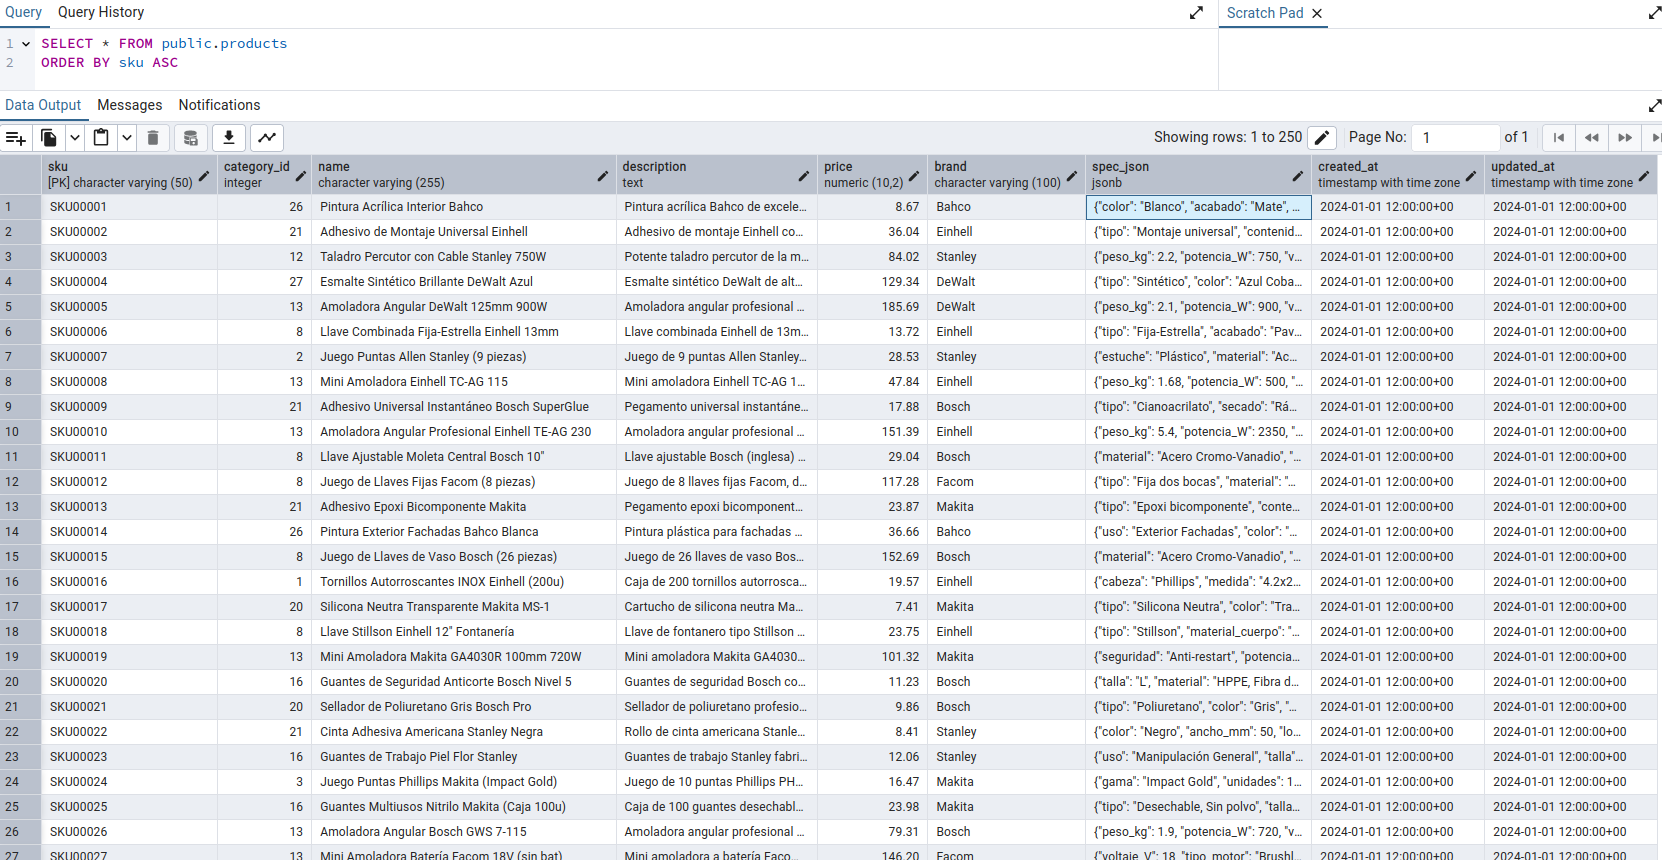Select the select-all corner header cell
This screenshot has width=1662, height=860.
click(21, 174)
